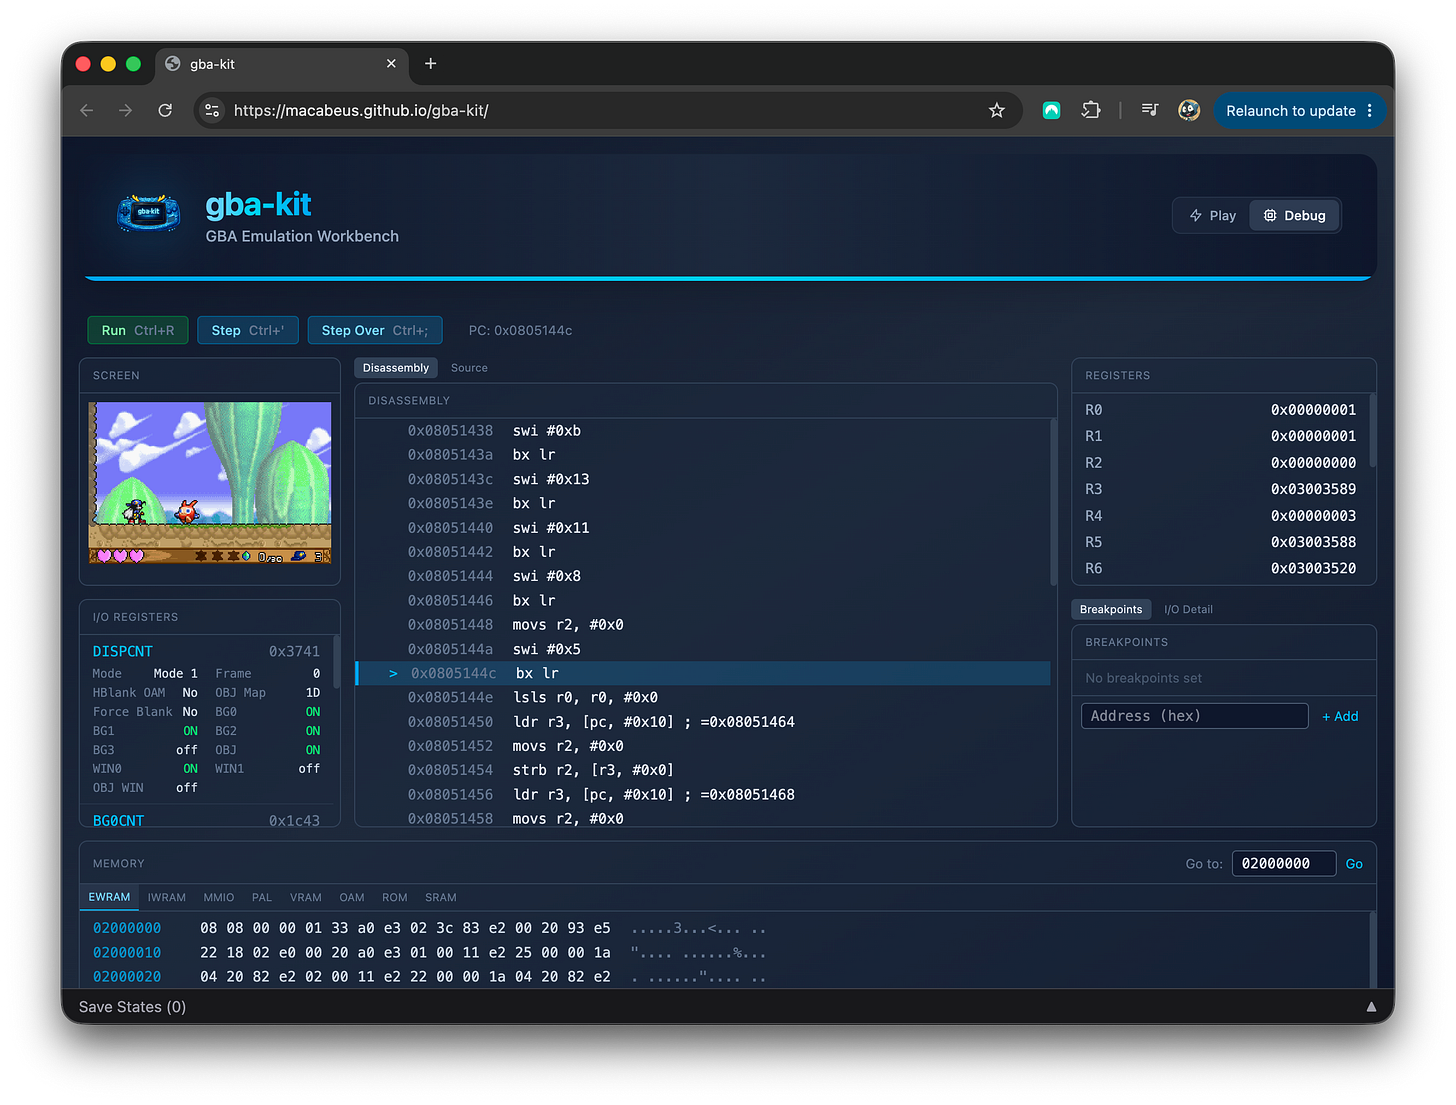Select the Breakpoints tab
Screen dimensions: 1456x1105
tap(1111, 609)
